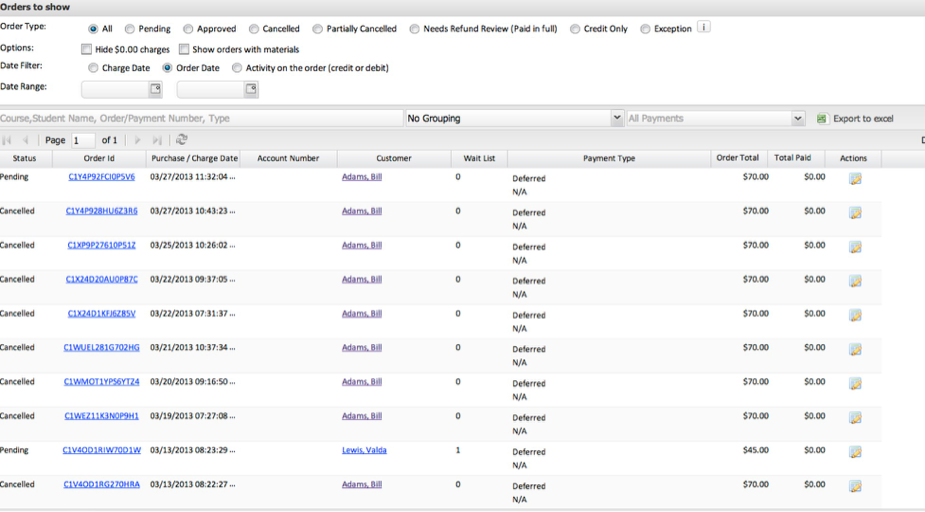Click Export to excel button

tap(855, 118)
